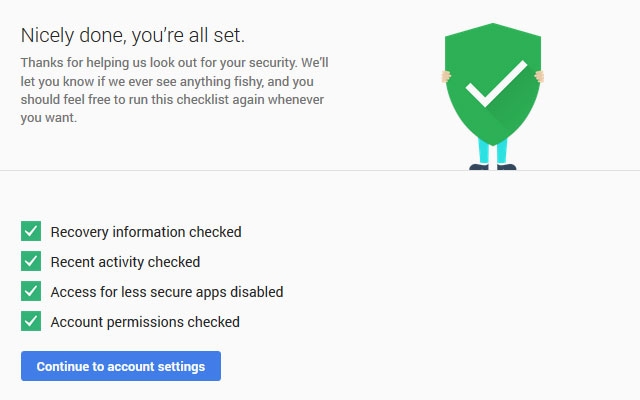This screenshot has width=640, height=400.
Task: Click the dark shoes of the shield character
Action: click(492, 167)
